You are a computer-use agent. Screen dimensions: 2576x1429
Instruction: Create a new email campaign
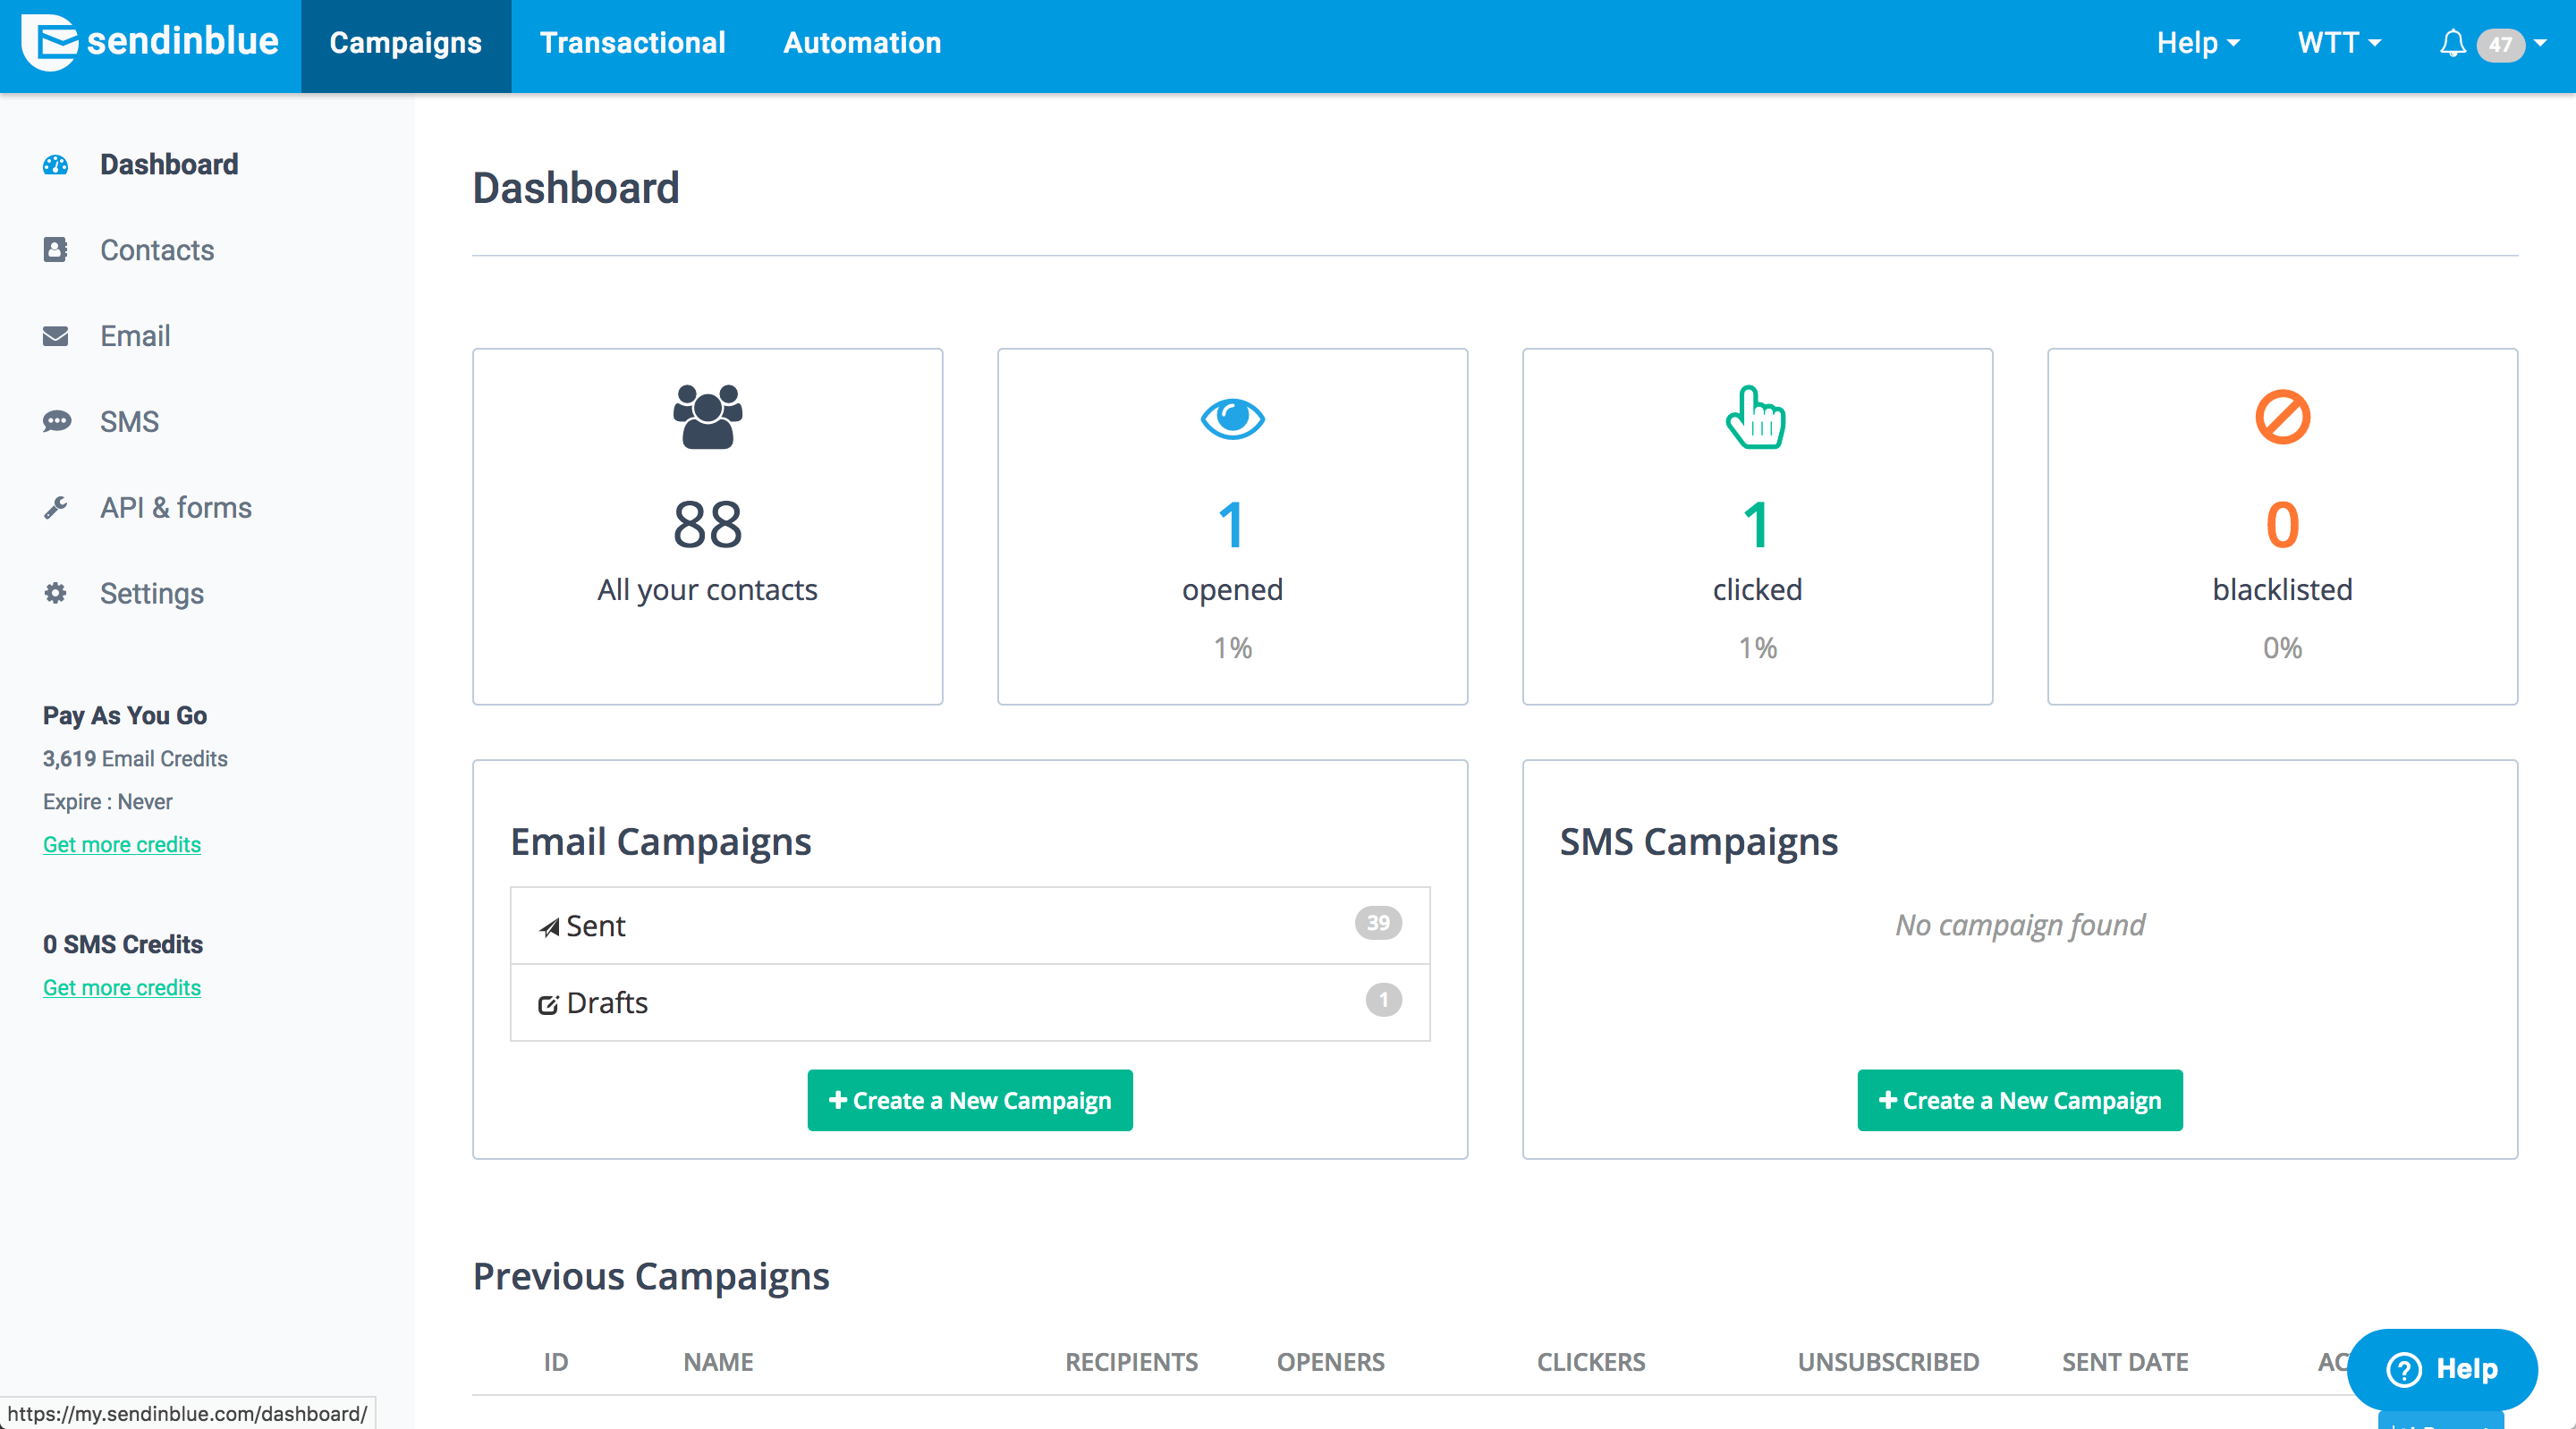click(x=970, y=1101)
